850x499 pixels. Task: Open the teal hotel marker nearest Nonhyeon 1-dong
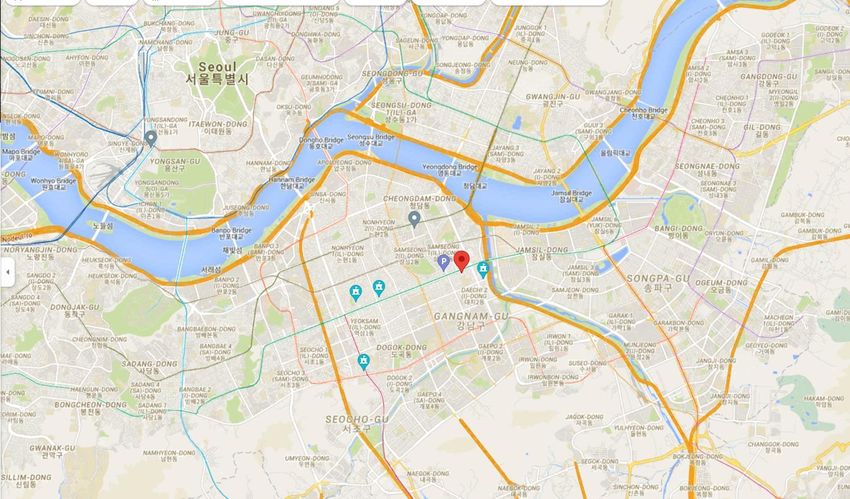point(379,288)
